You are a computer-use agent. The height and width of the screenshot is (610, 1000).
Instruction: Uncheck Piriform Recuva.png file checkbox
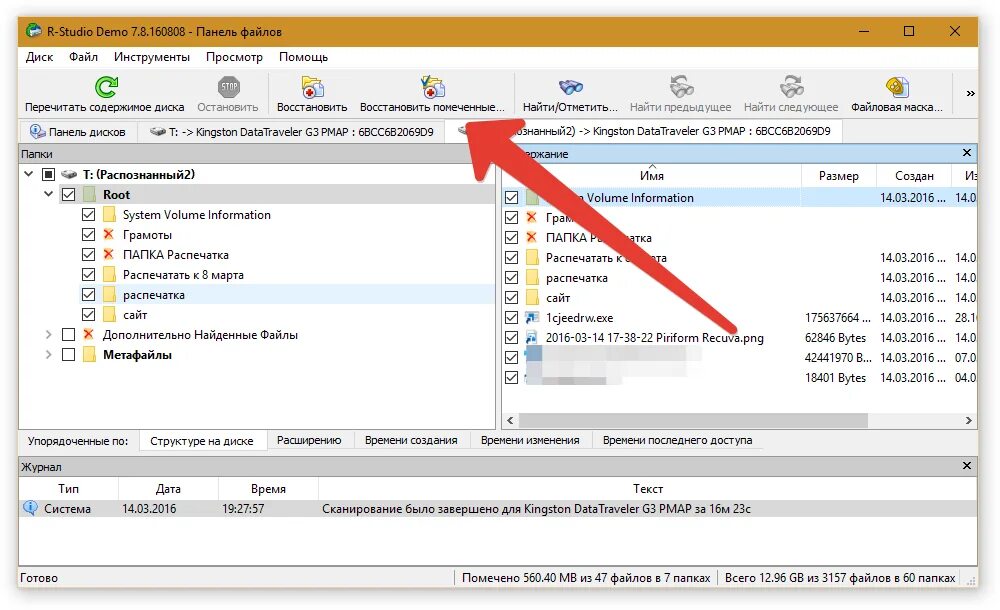[511, 338]
